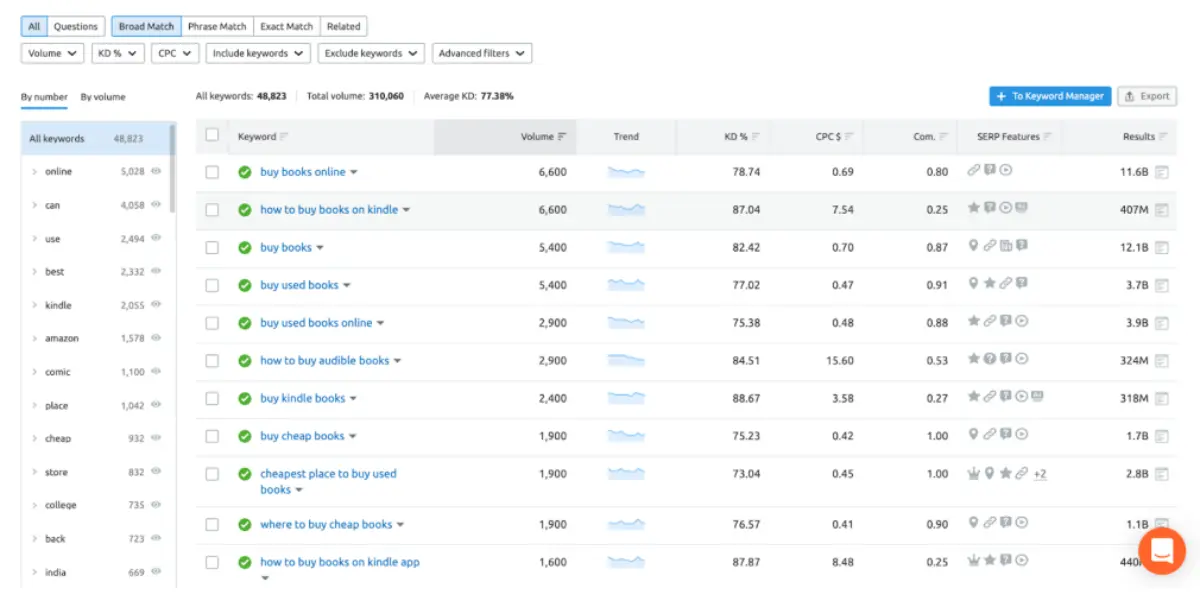Screen dimensions: 1200x600
Task: Open the buy books keyword link
Action: click(286, 247)
